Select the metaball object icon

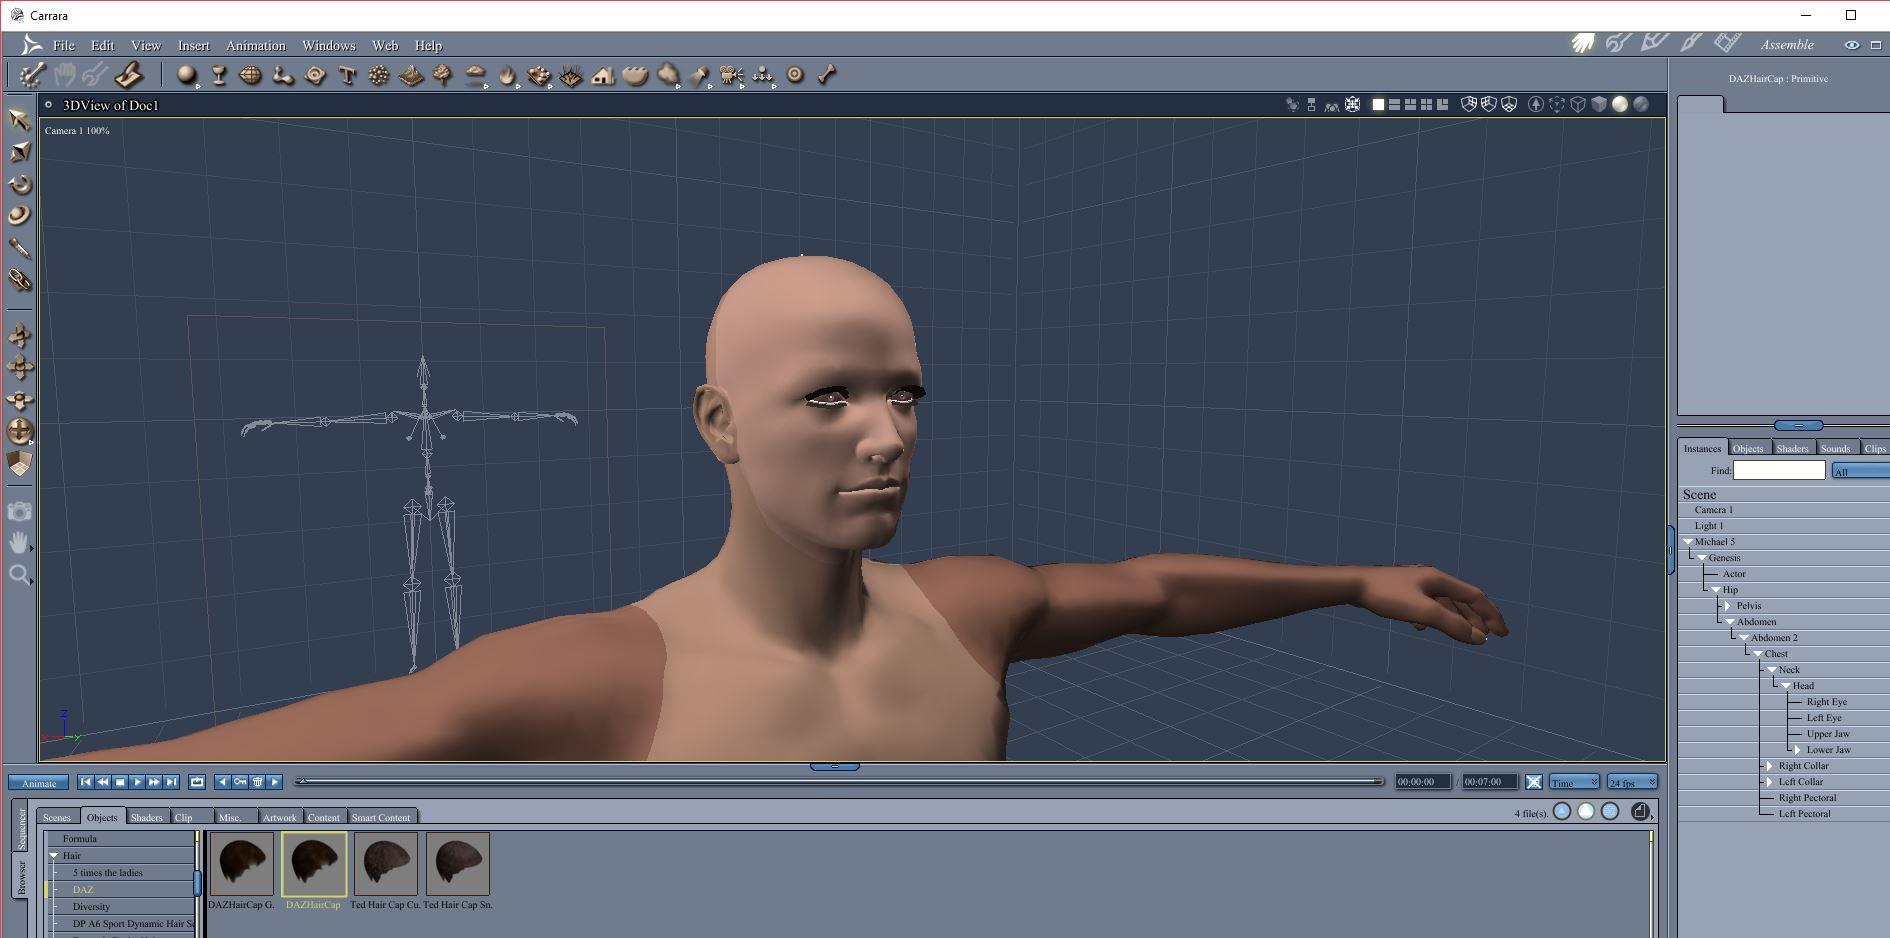tap(283, 75)
